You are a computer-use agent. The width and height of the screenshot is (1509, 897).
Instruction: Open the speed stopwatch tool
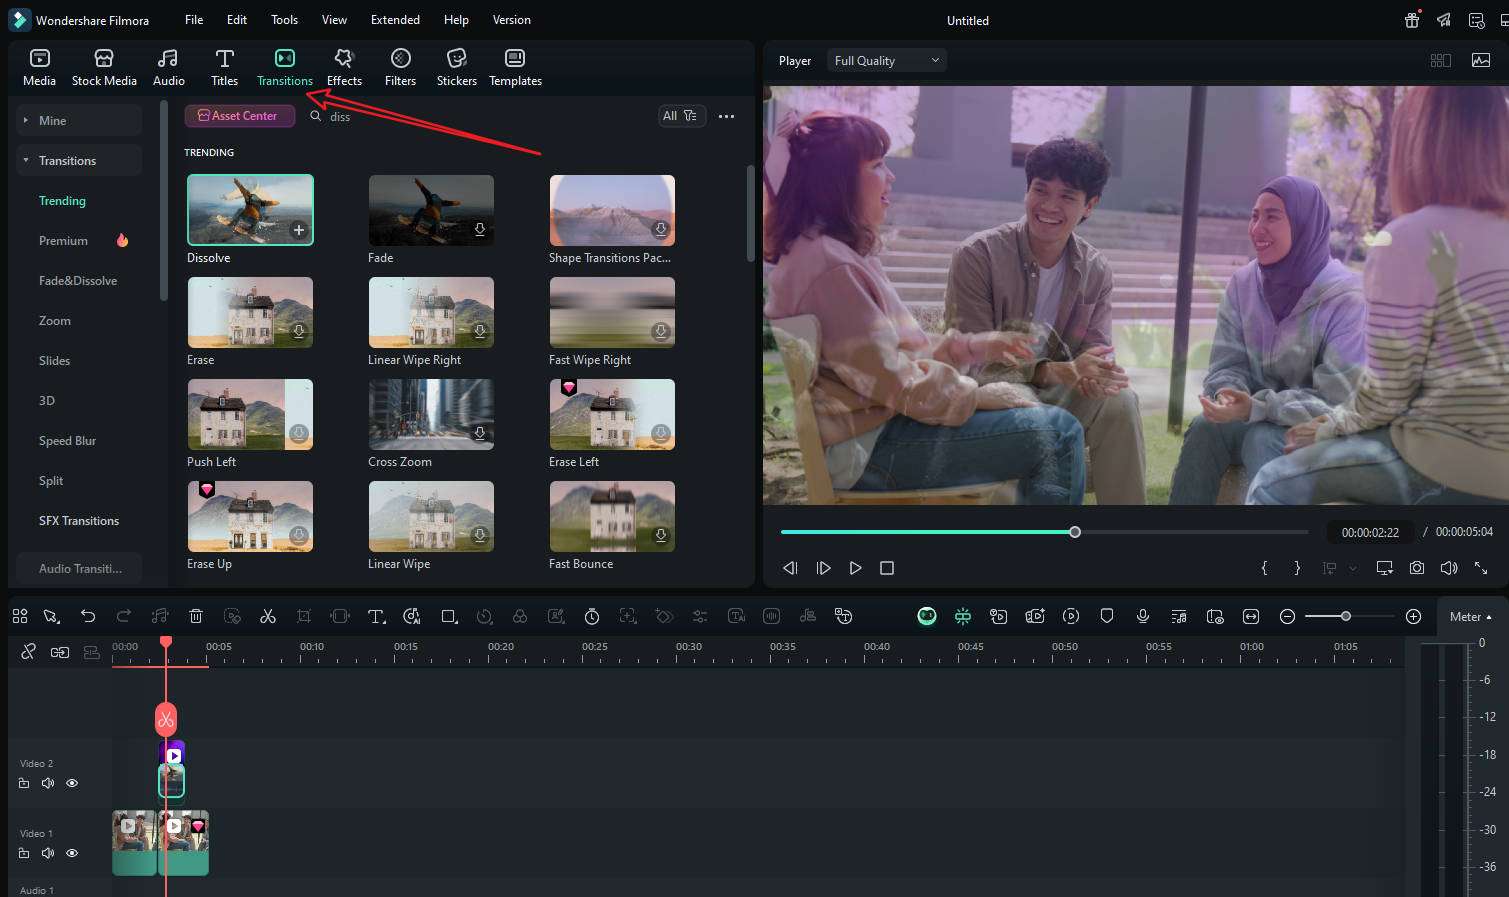tap(592, 616)
